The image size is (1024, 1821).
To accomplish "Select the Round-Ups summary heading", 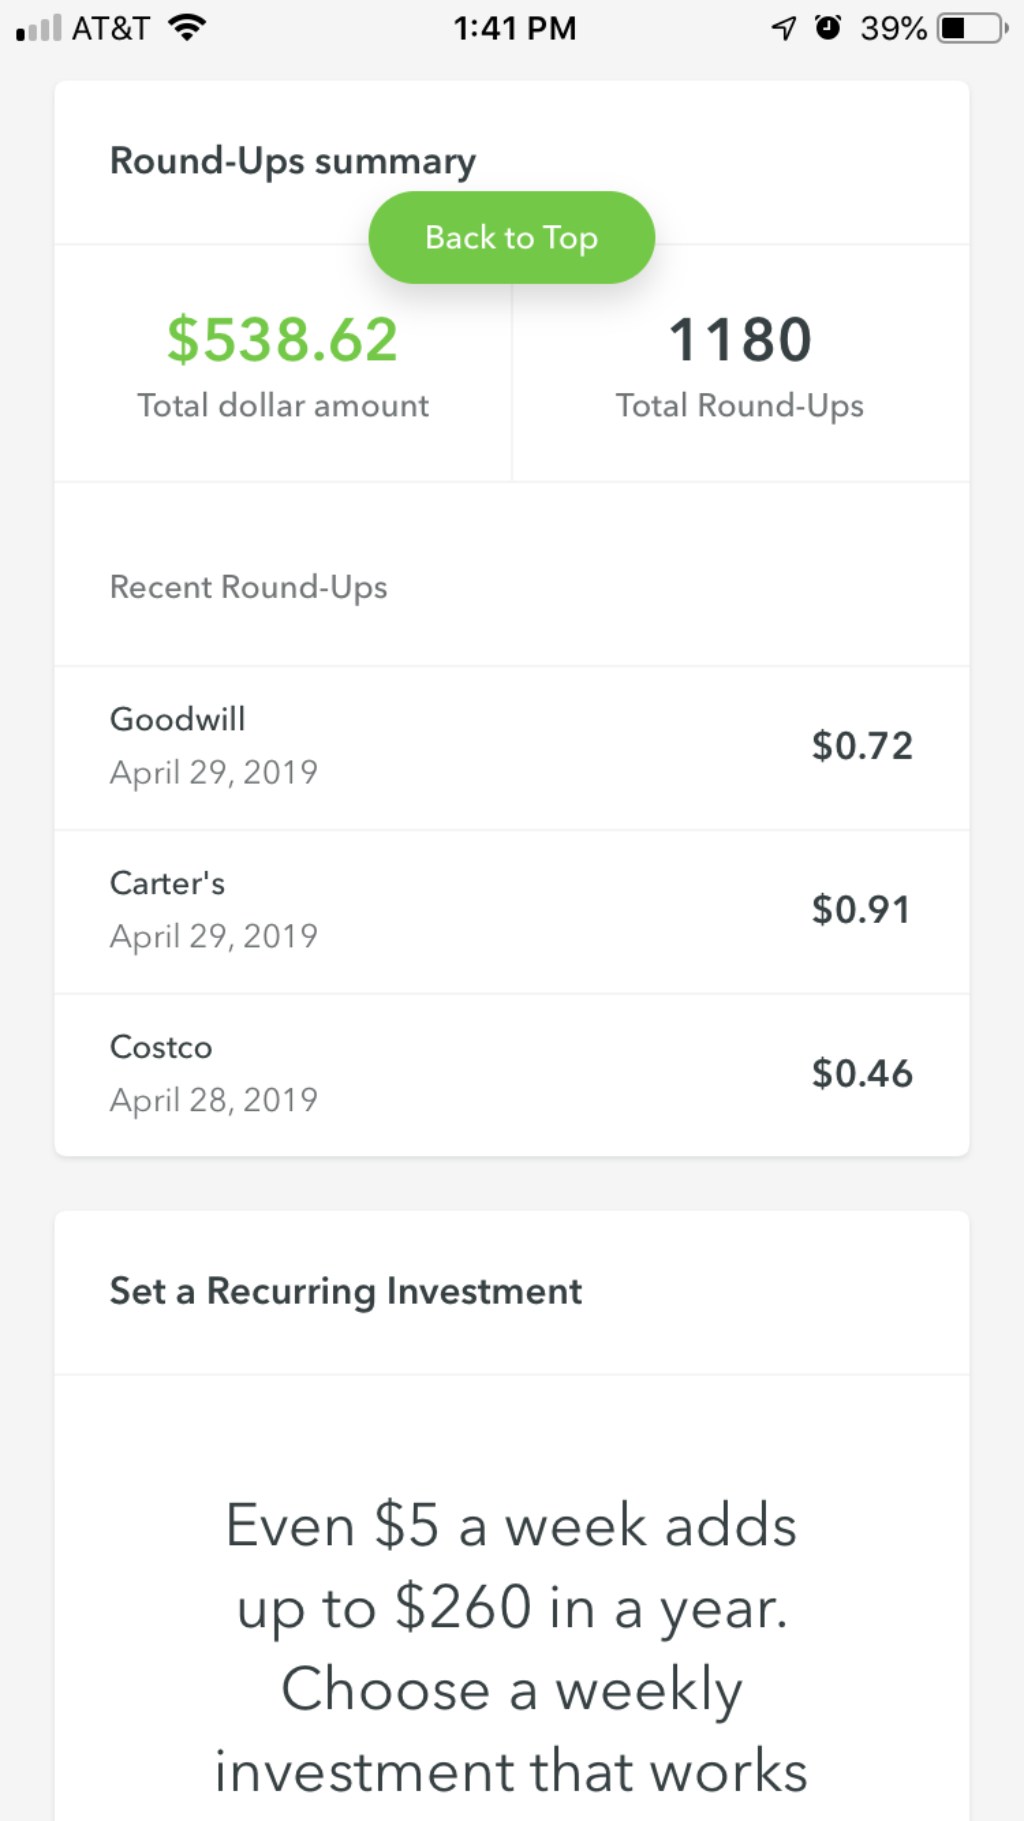I will (x=292, y=161).
